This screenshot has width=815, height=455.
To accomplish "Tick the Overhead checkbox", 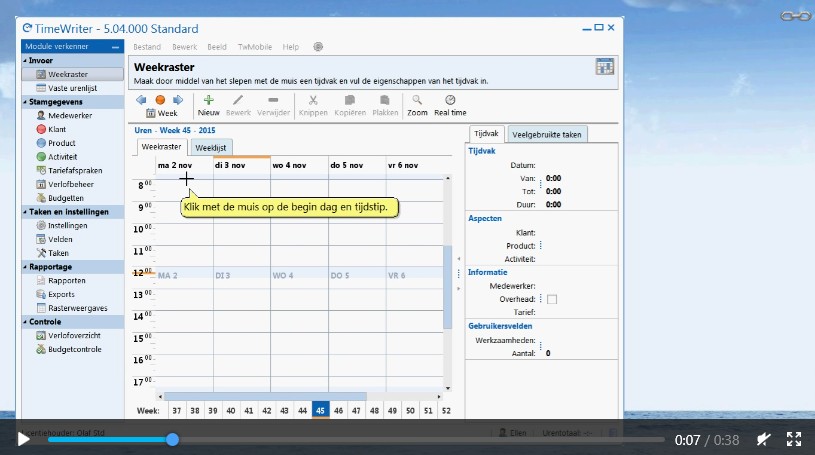I will [x=552, y=298].
